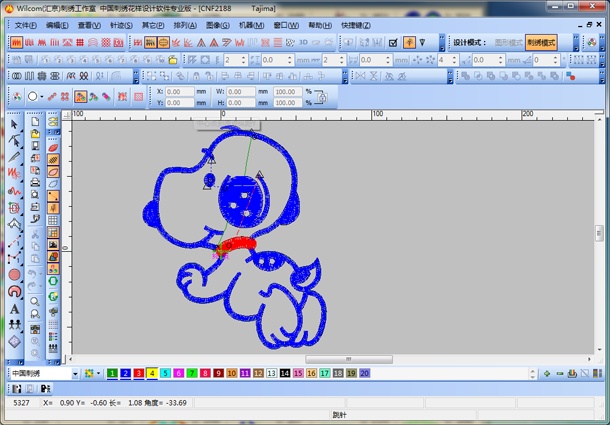This screenshot has height=425, width=610.
Task: Open the 机器(M) menu
Action: pyautogui.click(x=251, y=25)
